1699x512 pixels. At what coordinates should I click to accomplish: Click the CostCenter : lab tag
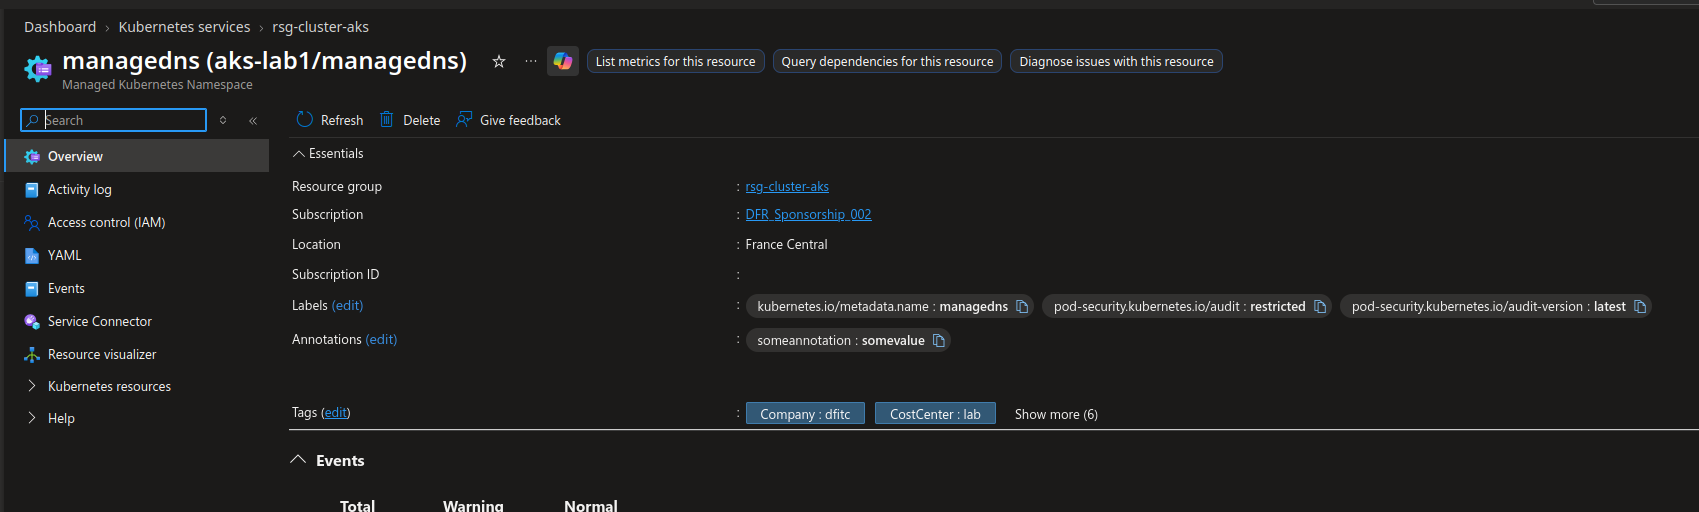pos(935,413)
